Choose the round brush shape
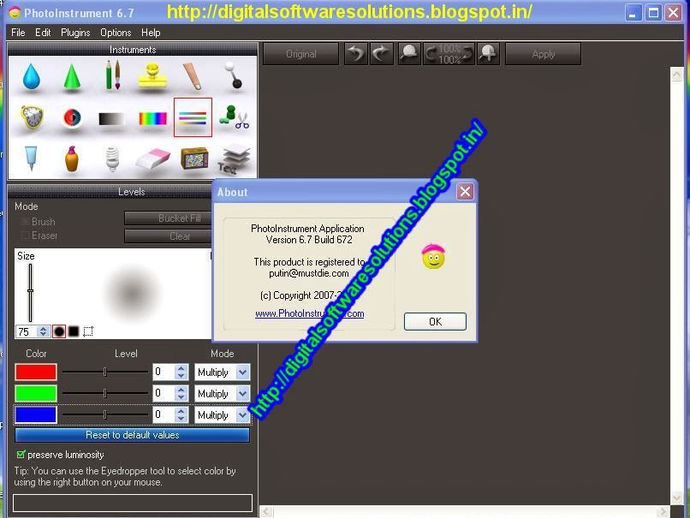The image size is (690, 518). 59,331
